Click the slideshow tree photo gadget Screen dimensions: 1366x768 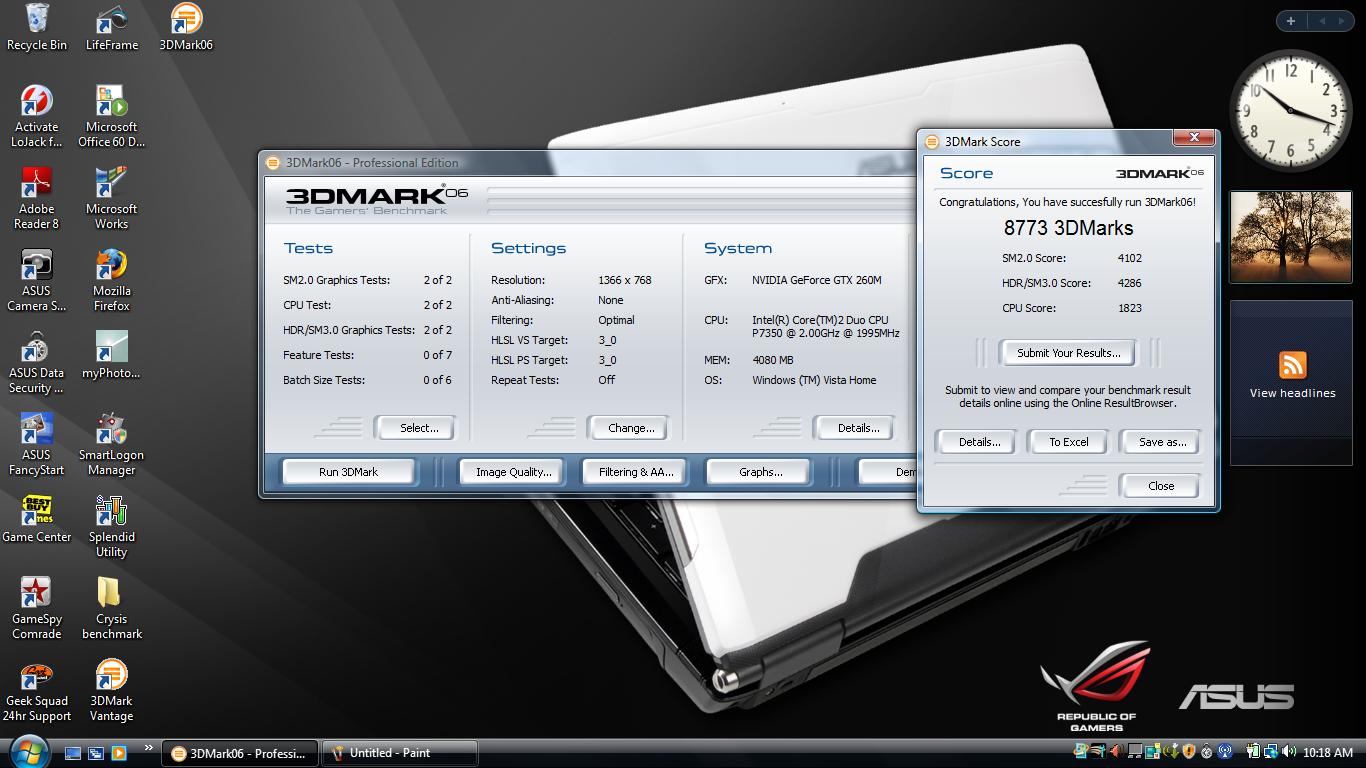(1290, 237)
